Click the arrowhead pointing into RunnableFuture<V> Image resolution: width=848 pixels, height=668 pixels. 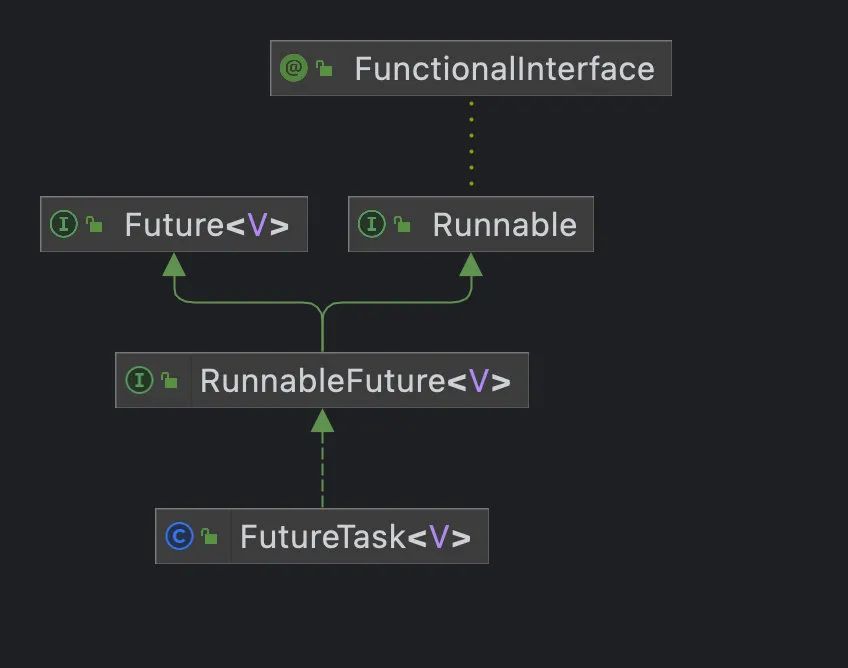[x=322, y=420]
